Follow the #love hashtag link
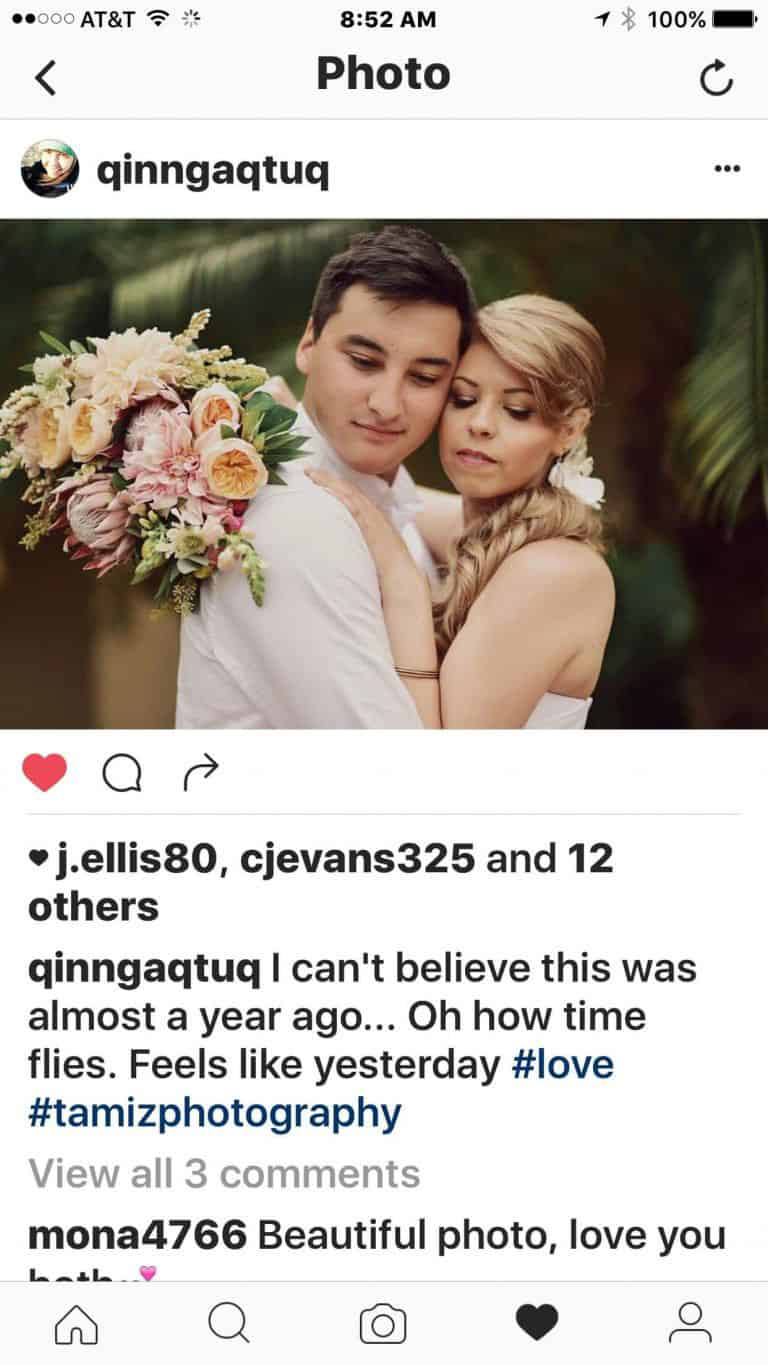768x1365 pixels. click(563, 1065)
